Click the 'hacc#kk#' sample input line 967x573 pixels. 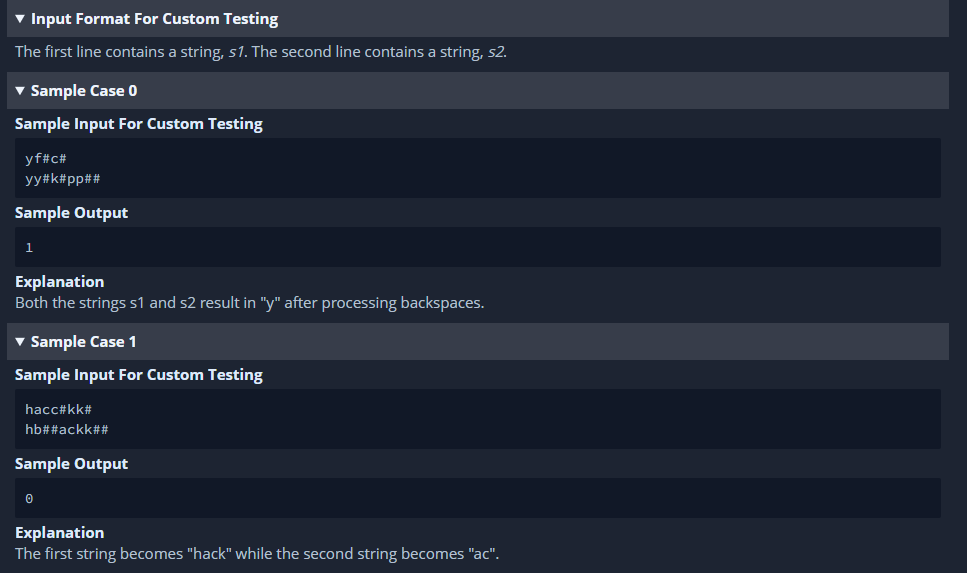[x=59, y=410]
